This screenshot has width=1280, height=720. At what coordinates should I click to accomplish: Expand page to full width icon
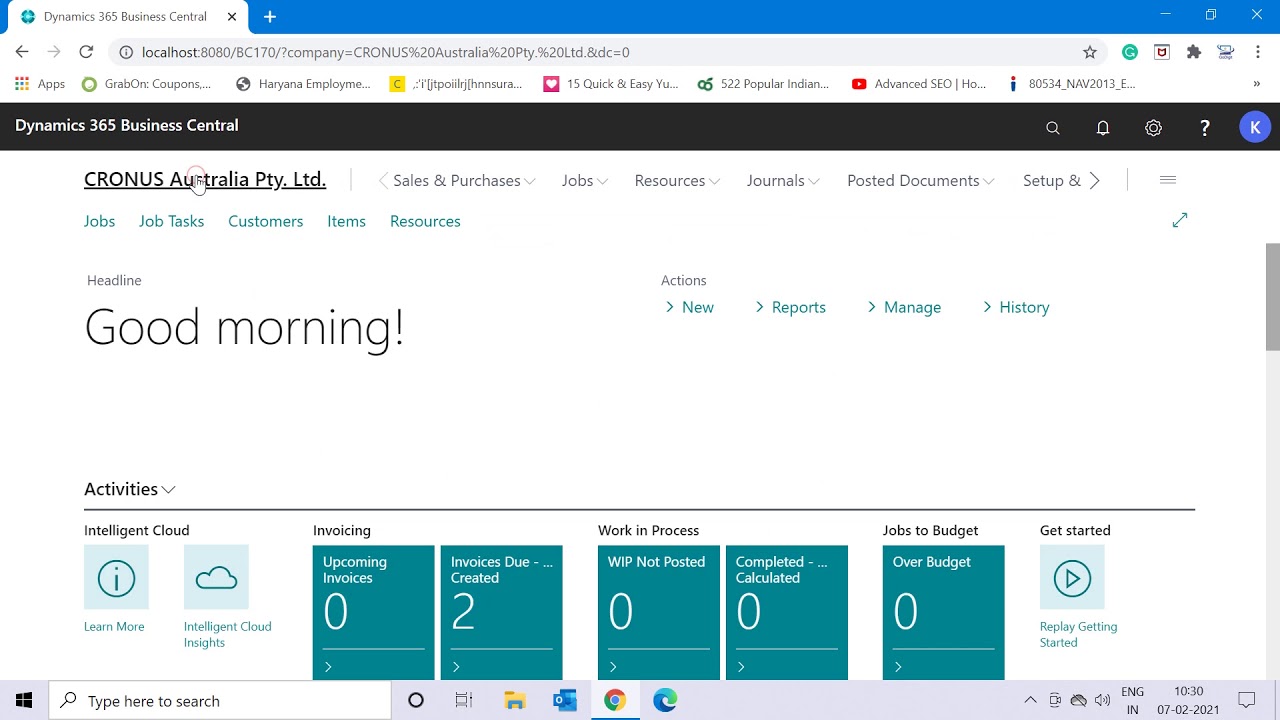[1180, 220]
